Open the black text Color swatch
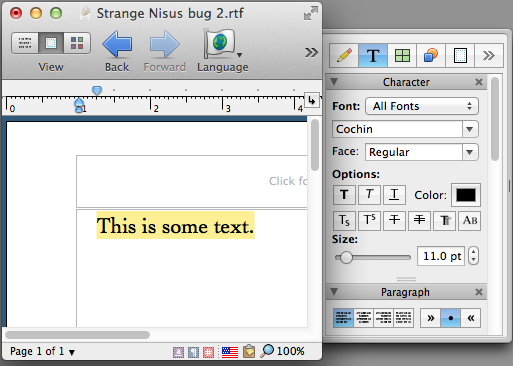513x366 pixels. click(x=466, y=195)
